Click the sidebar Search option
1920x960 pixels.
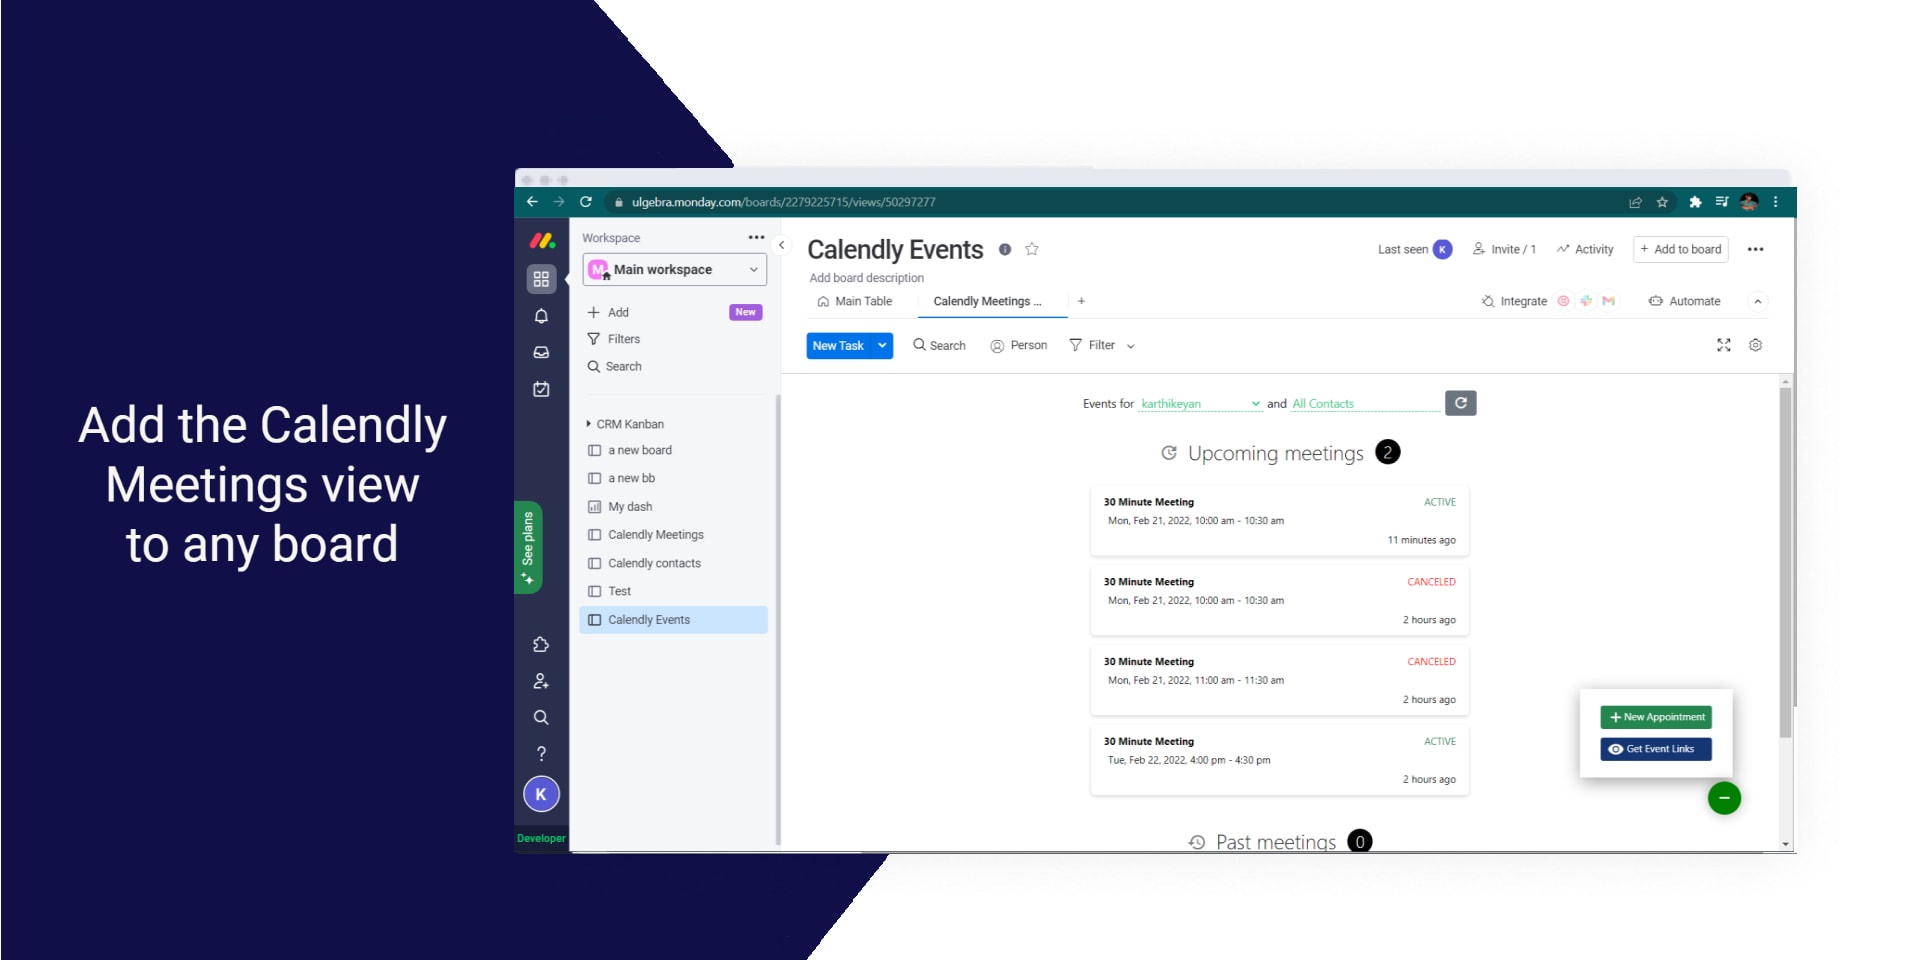coord(614,366)
